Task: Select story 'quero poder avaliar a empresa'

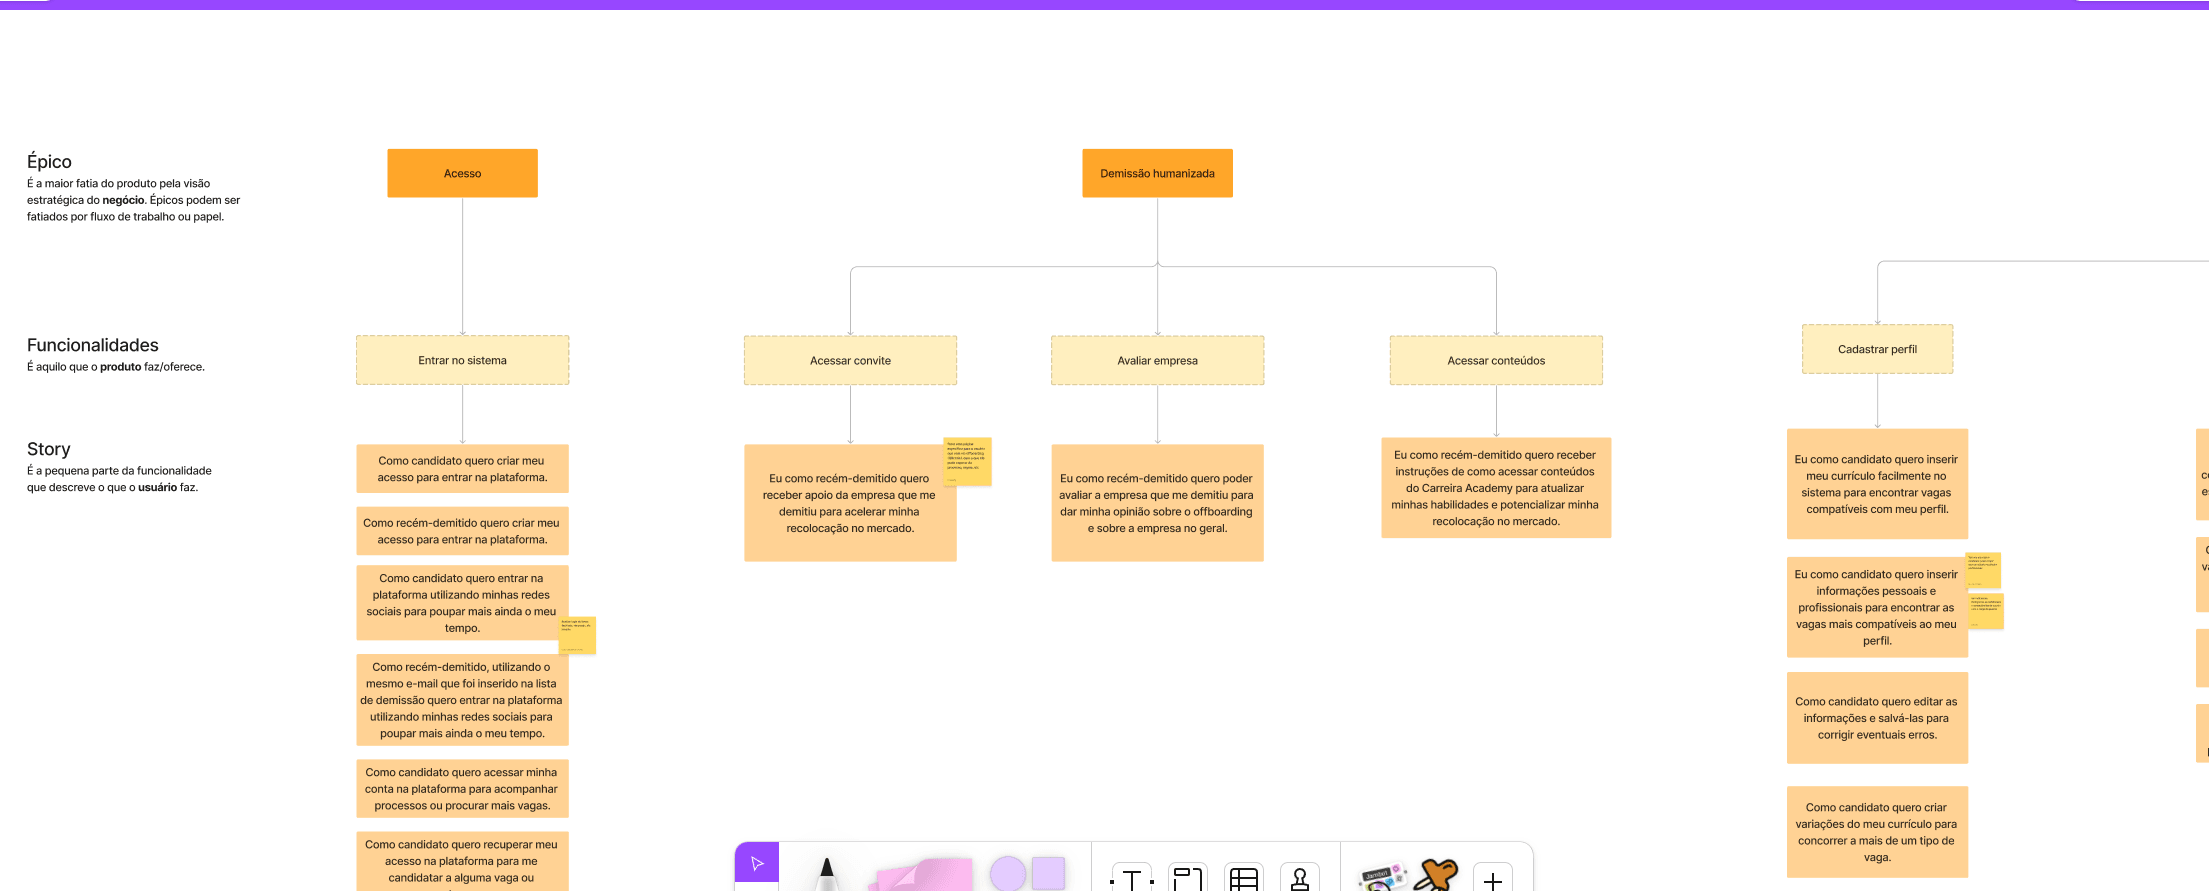Action: pos(1157,503)
